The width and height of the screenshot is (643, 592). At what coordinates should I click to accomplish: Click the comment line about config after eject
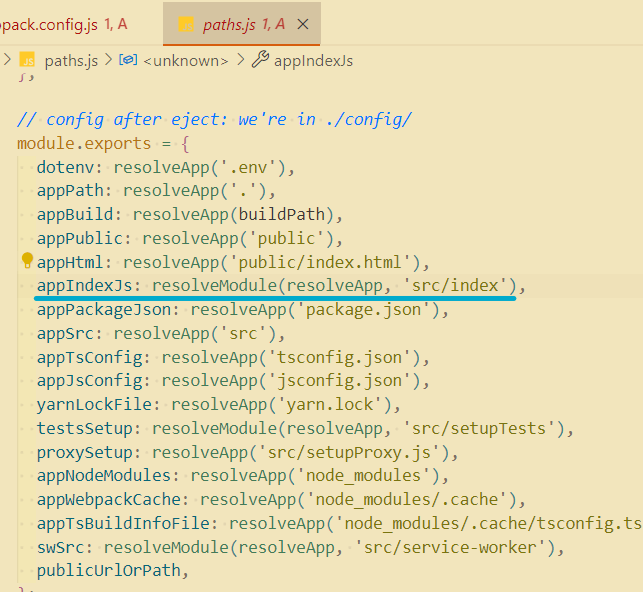point(214,120)
